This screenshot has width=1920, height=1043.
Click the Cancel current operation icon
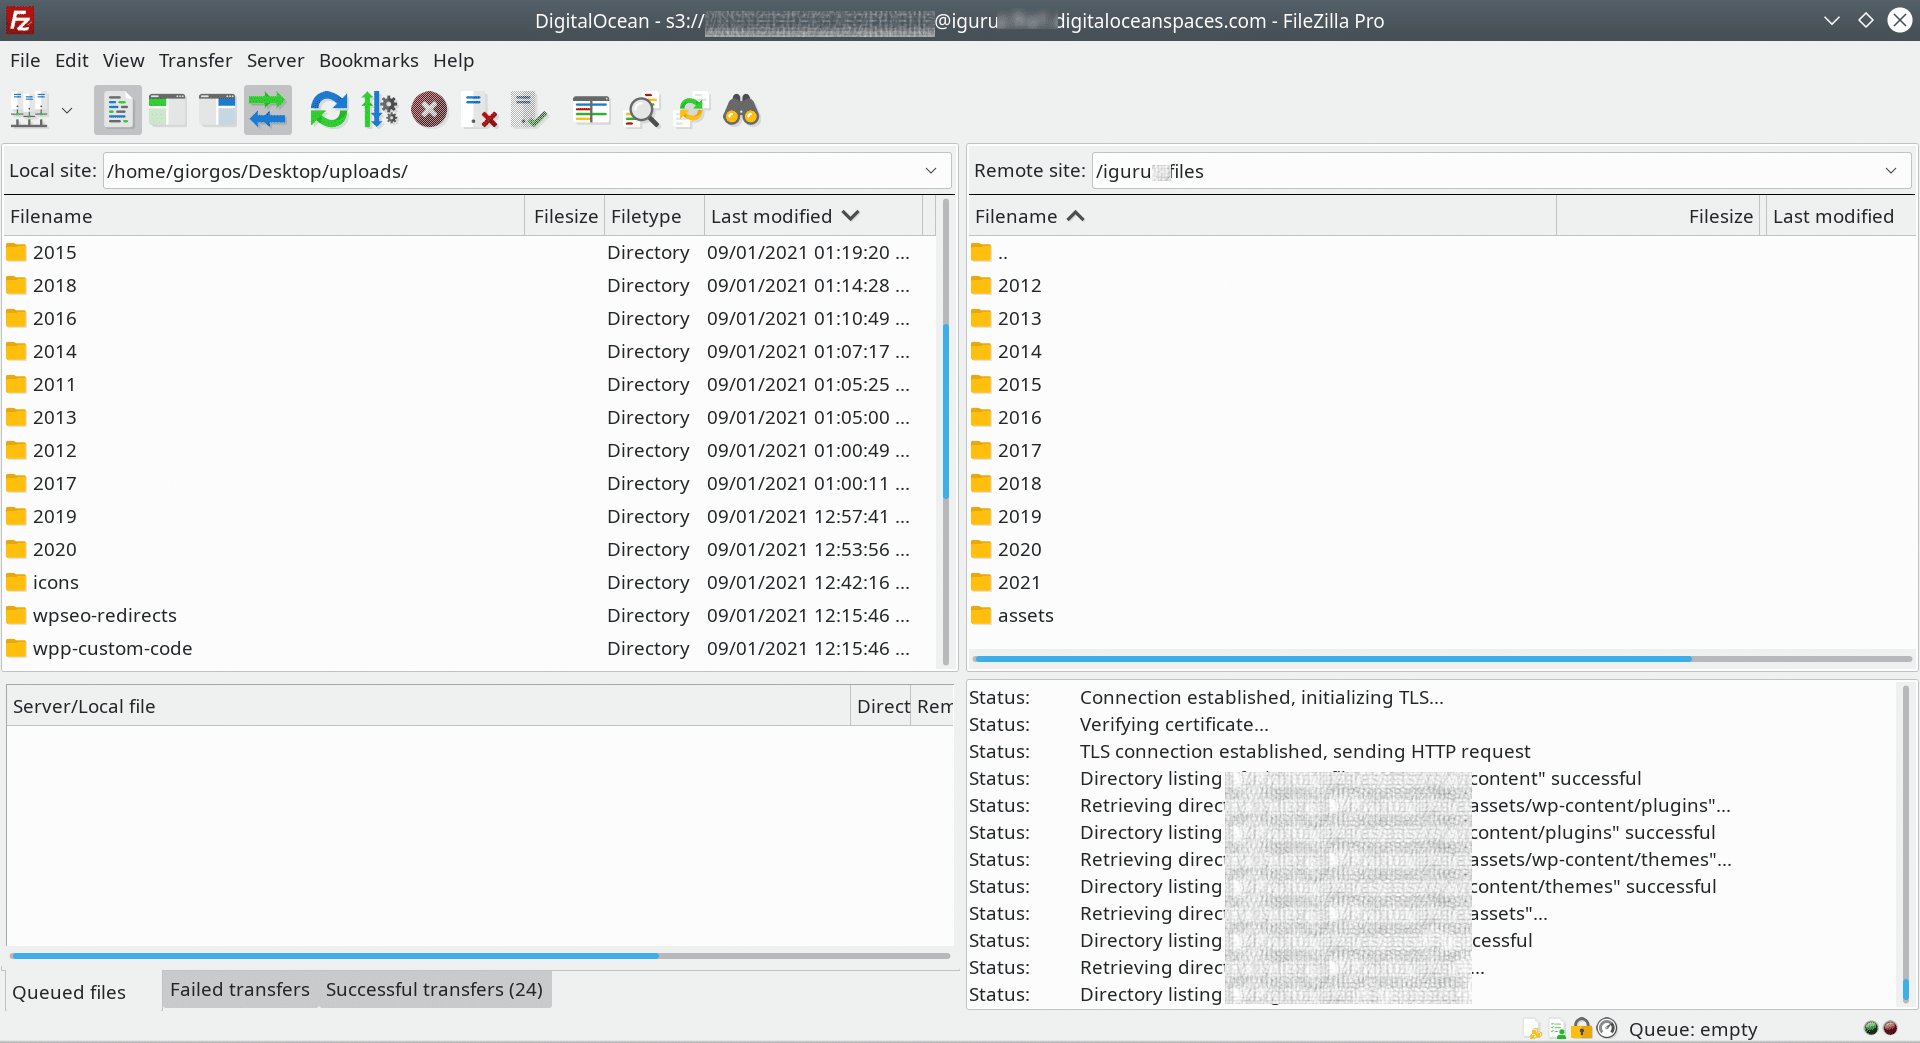429,110
